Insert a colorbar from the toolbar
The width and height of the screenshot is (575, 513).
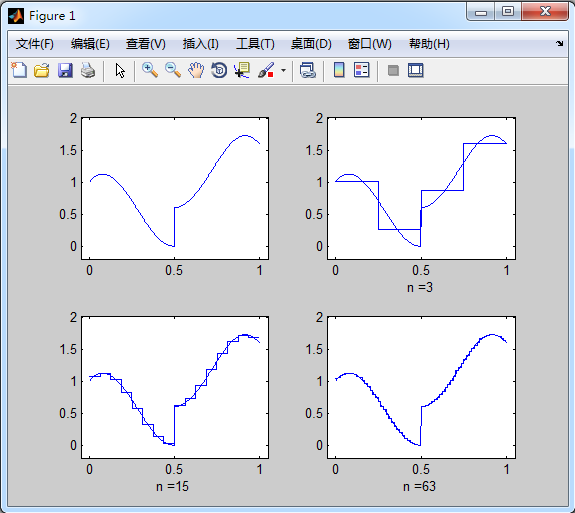[x=339, y=70]
